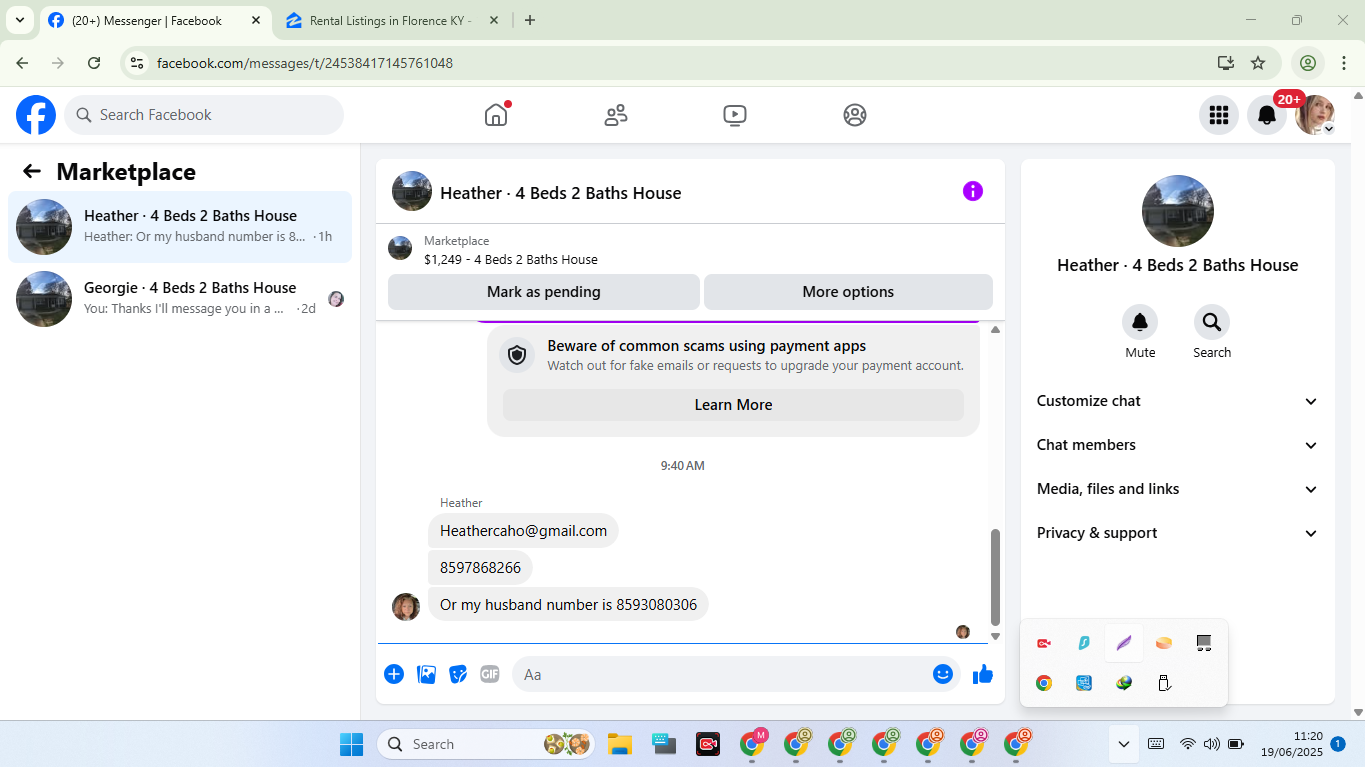
Task: Open the Facebook menu grid icon
Action: pos(1219,115)
